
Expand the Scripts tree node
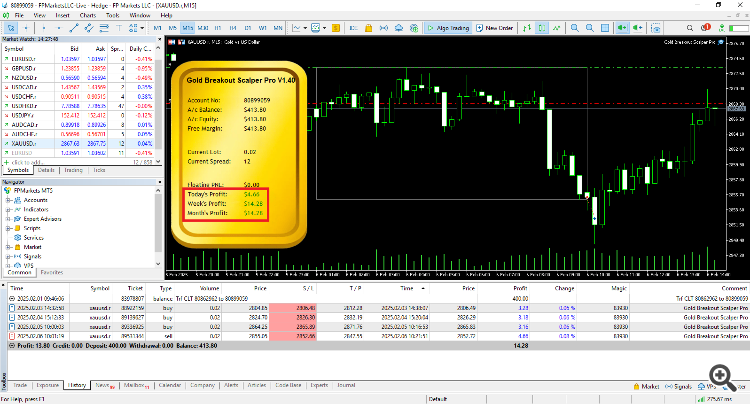coord(8,229)
